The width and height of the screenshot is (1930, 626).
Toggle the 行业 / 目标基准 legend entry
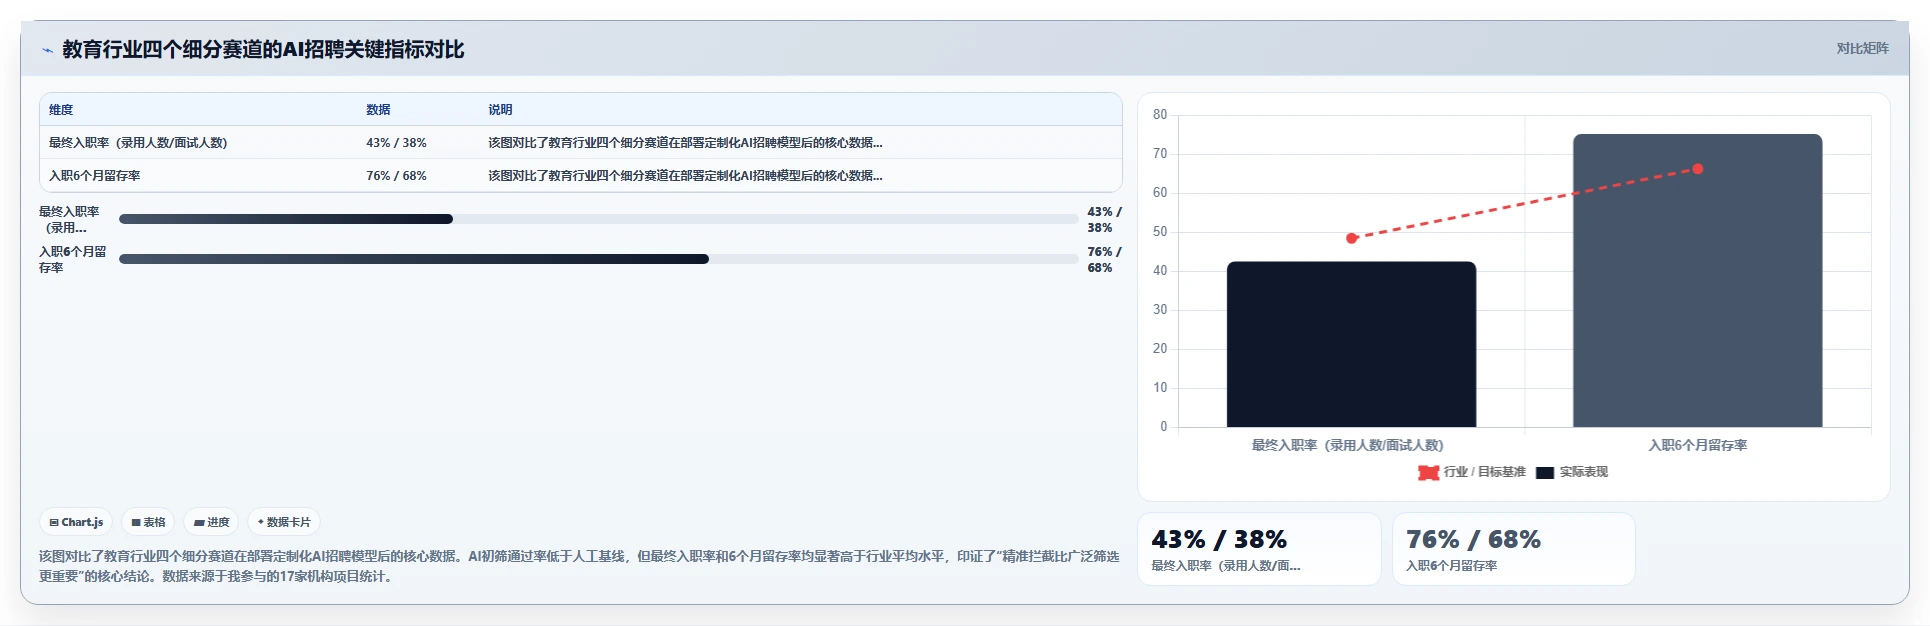click(x=1472, y=472)
